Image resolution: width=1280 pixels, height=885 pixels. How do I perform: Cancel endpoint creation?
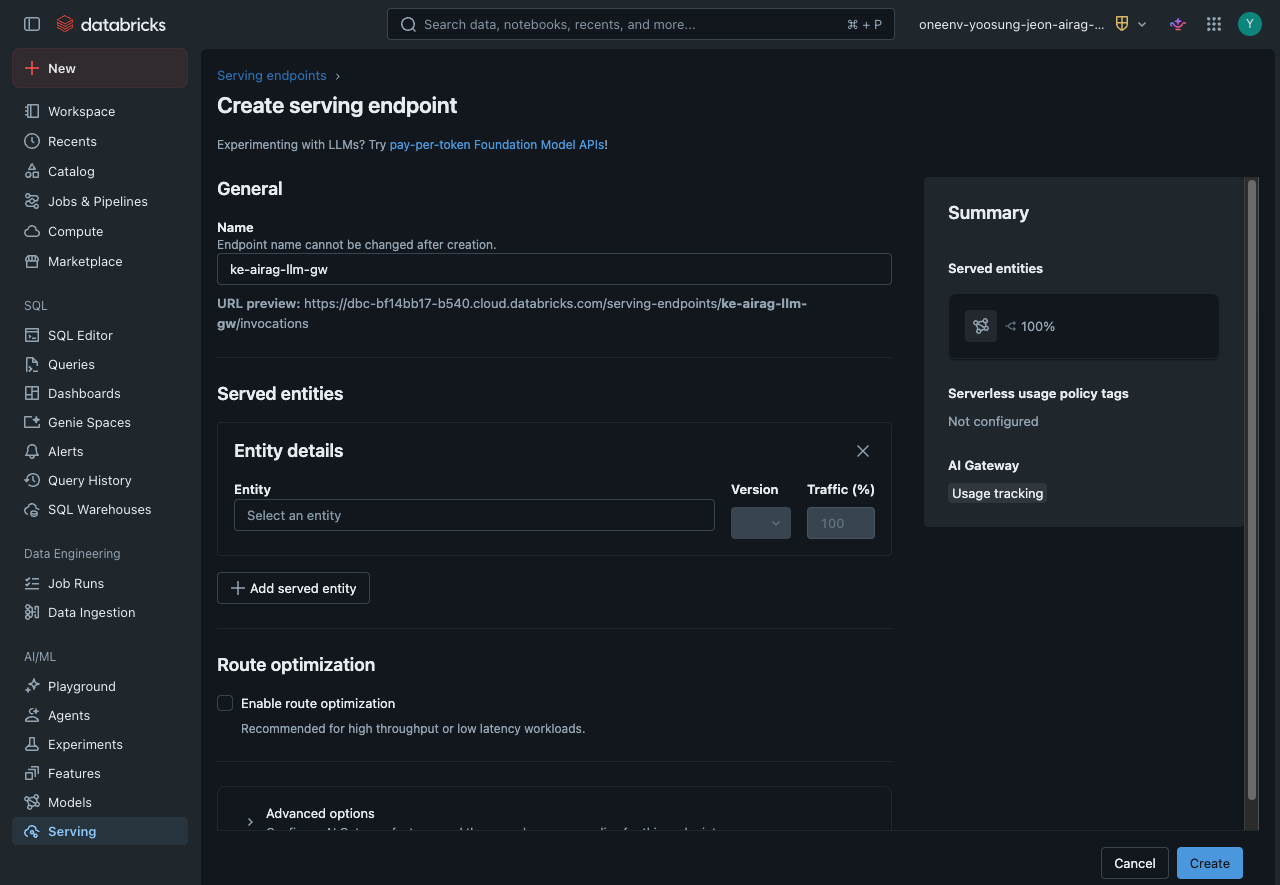(x=1135, y=863)
